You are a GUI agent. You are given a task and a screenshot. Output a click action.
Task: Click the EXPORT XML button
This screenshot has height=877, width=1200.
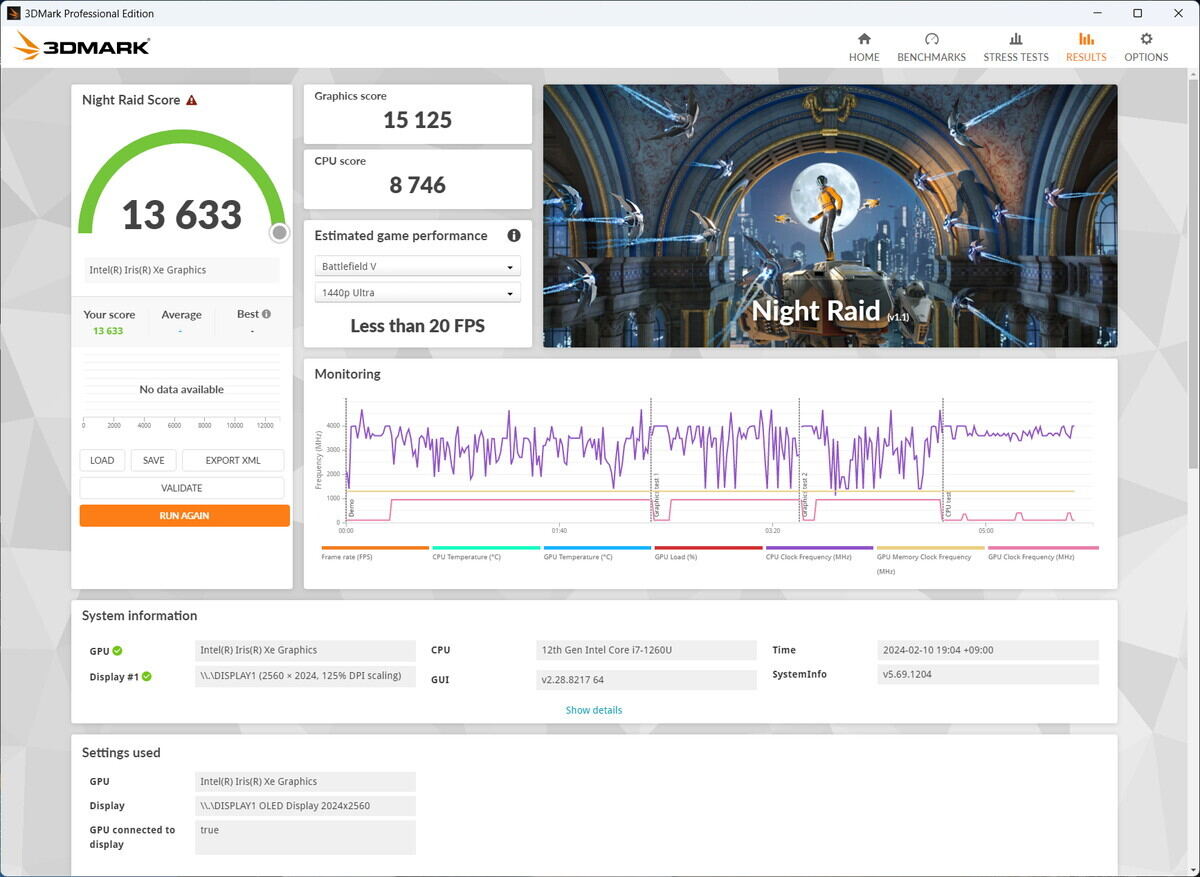(x=233, y=460)
